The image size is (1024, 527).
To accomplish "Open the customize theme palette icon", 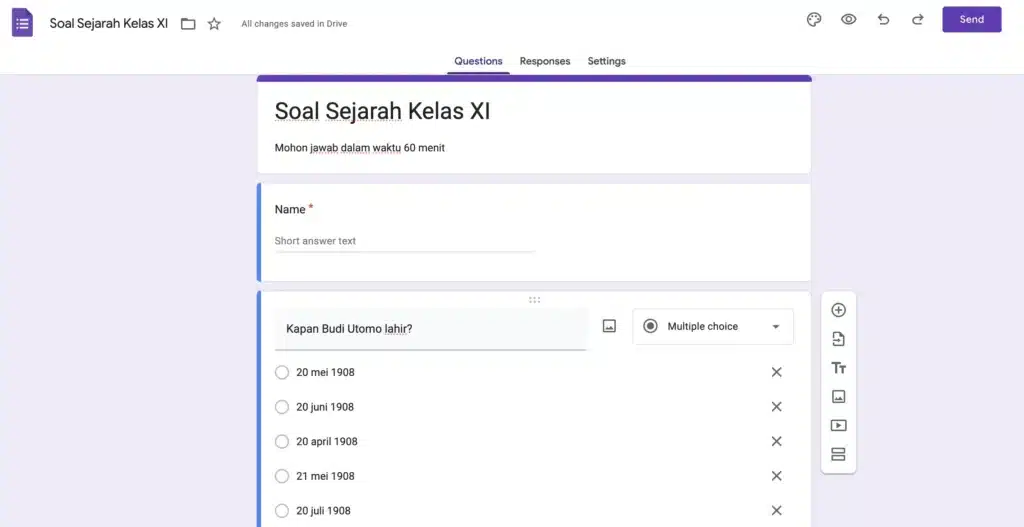I will [x=814, y=20].
